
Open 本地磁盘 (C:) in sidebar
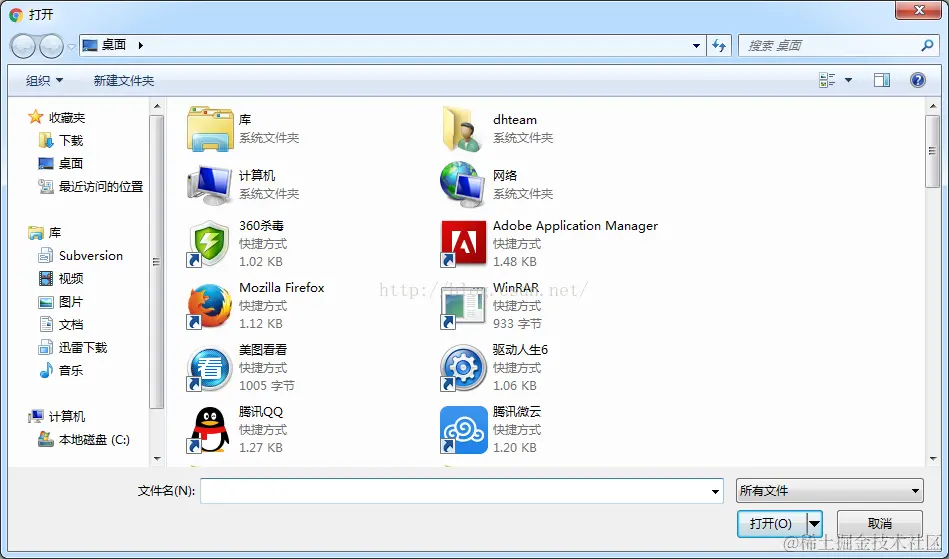(x=84, y=440)
